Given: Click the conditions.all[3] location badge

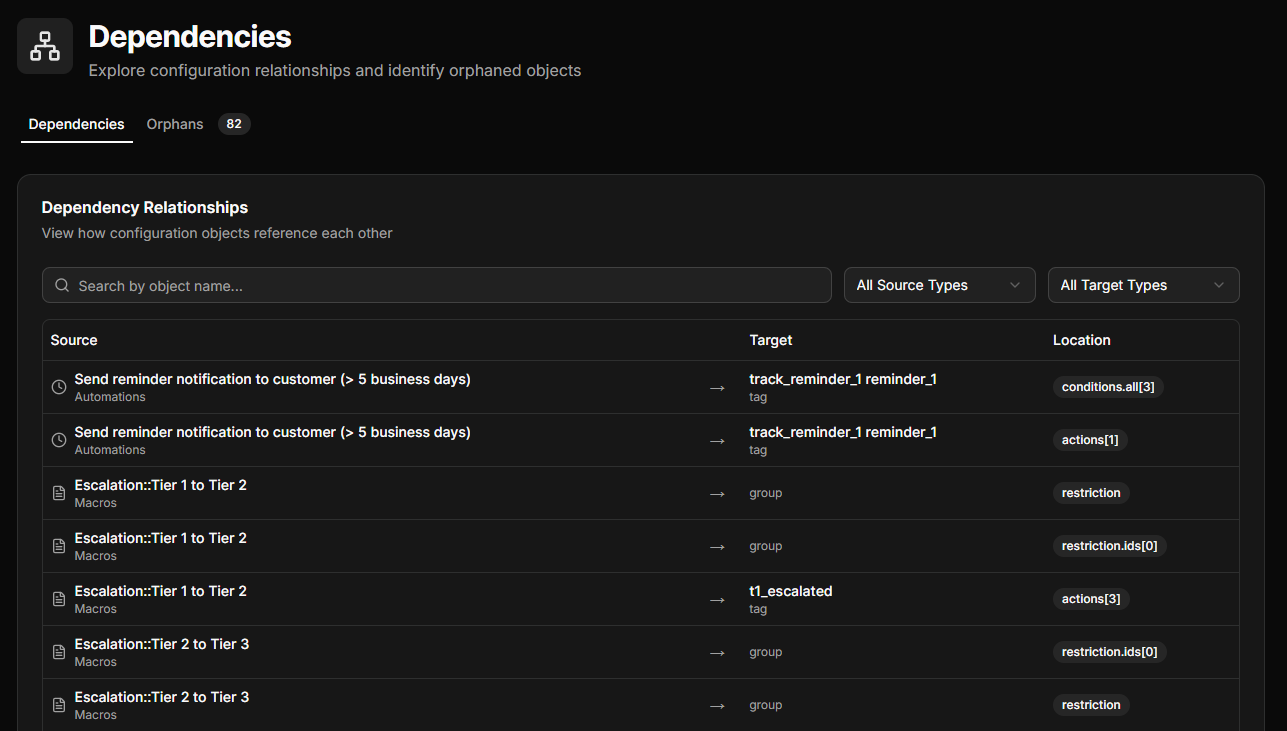Looking at the screenshot, I should pos(1107,387).
